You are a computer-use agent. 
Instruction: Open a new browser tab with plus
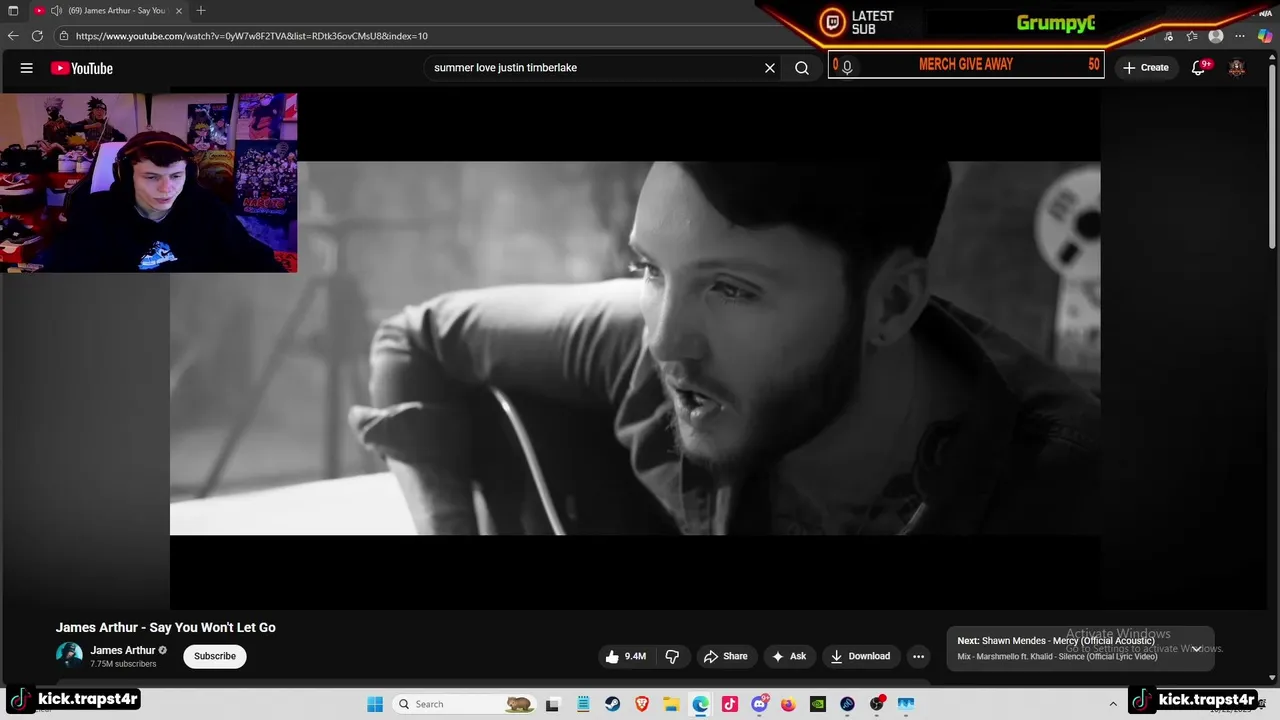point(201,10)
